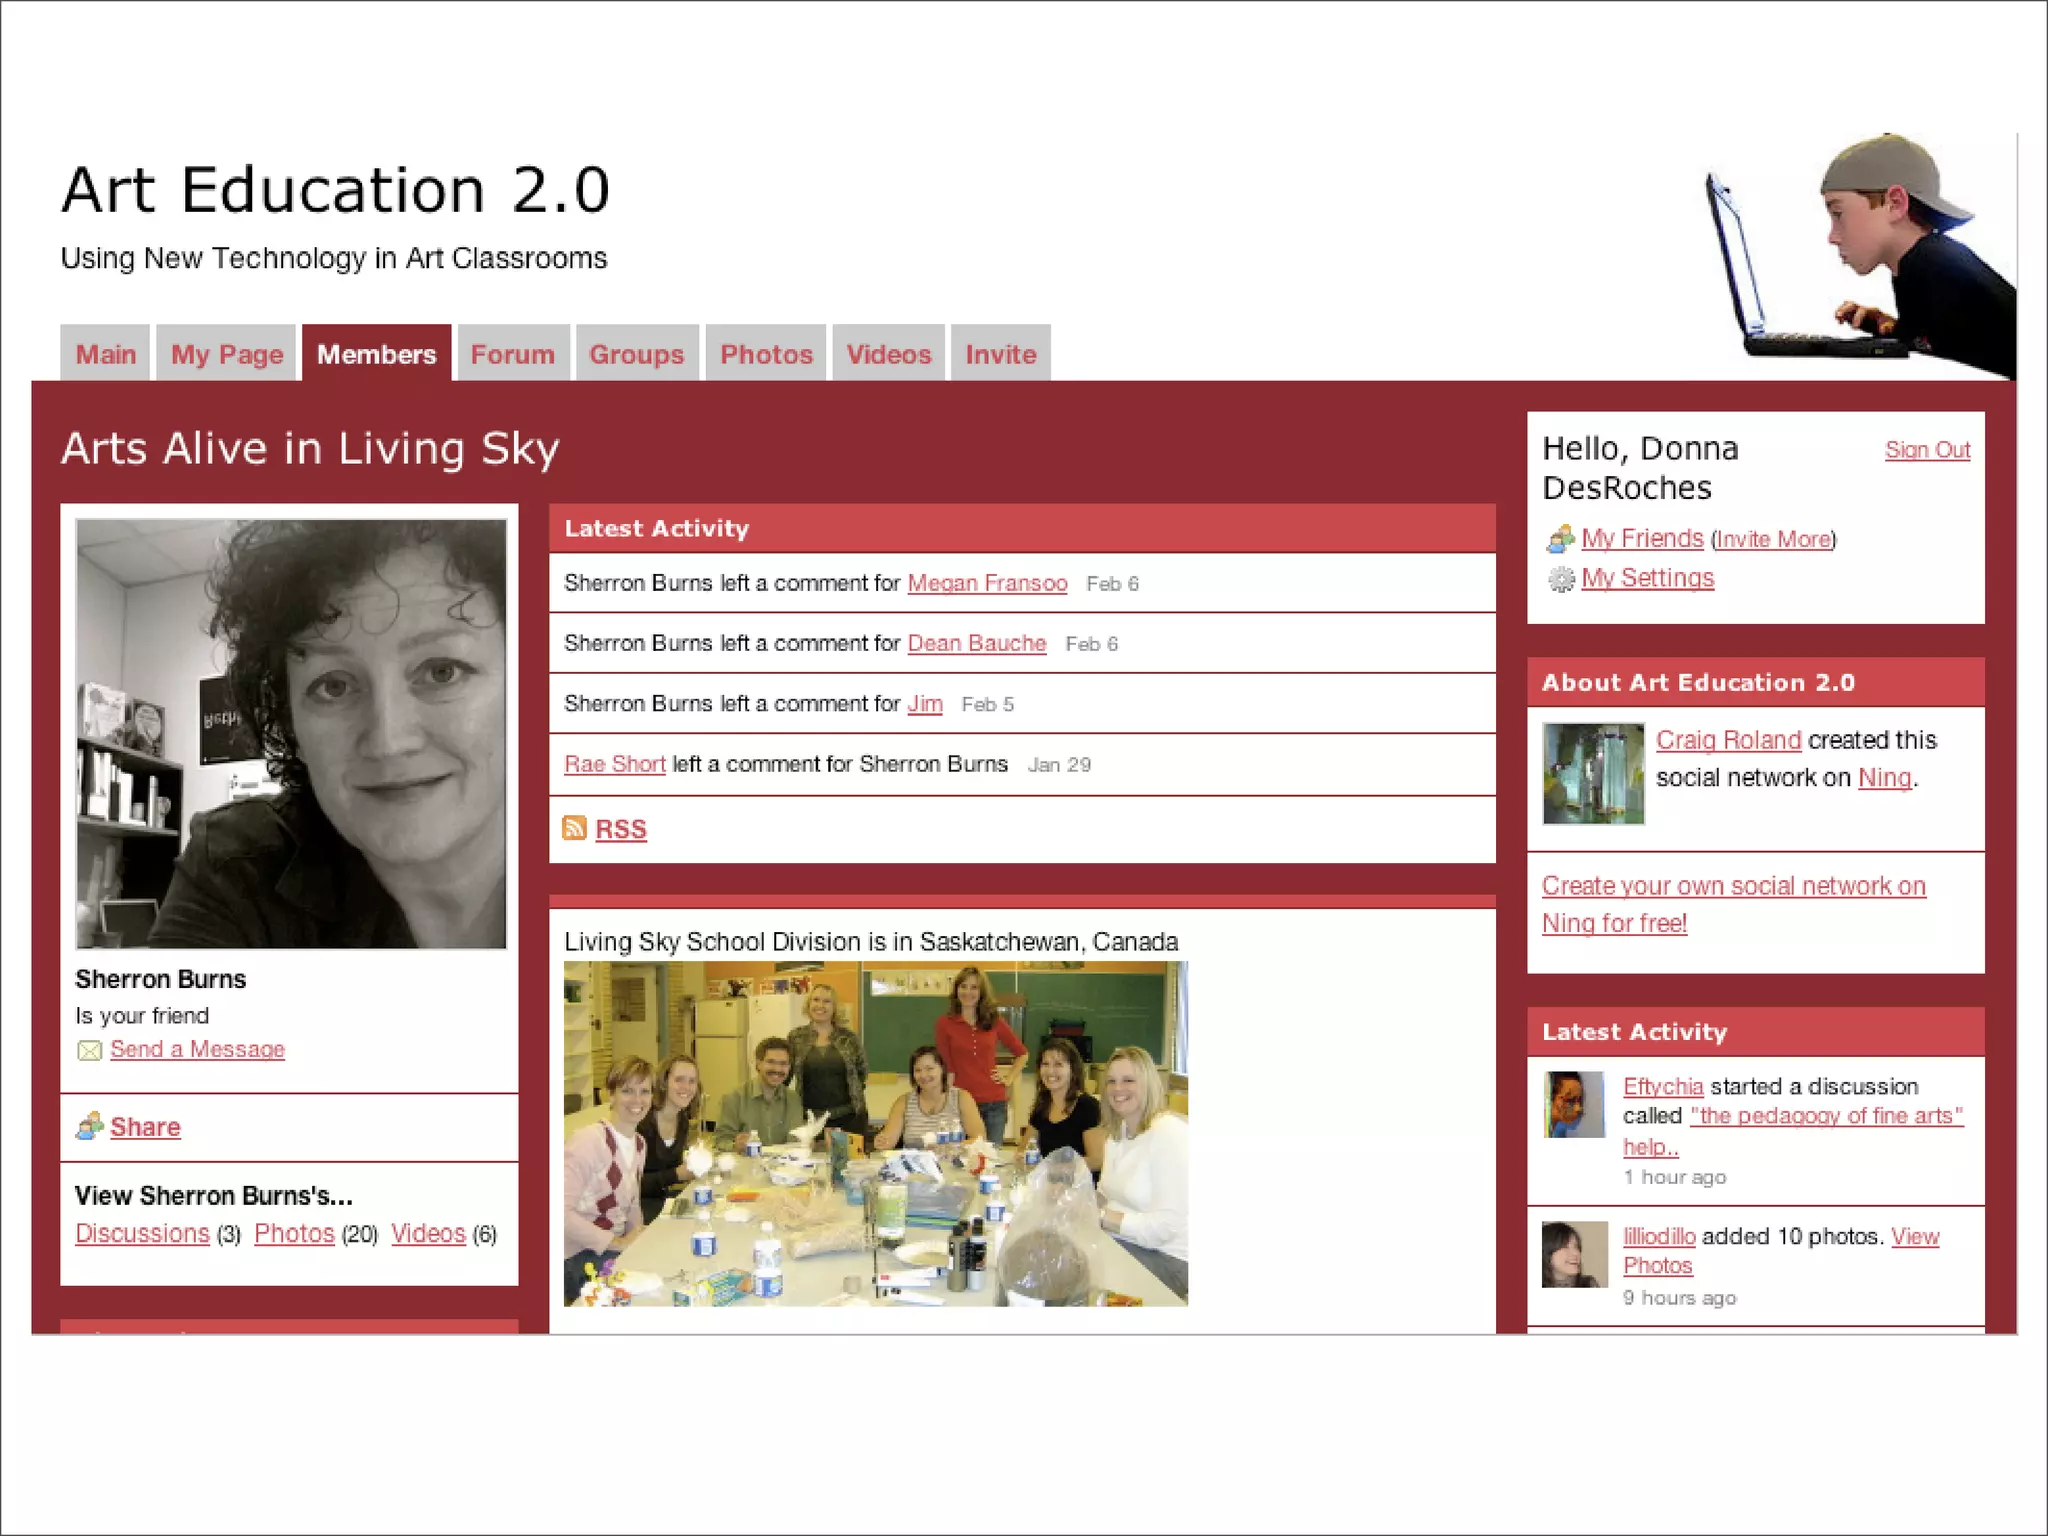Click the Rae Short link
2048x1536 pixels.
[x=614, y=764]
